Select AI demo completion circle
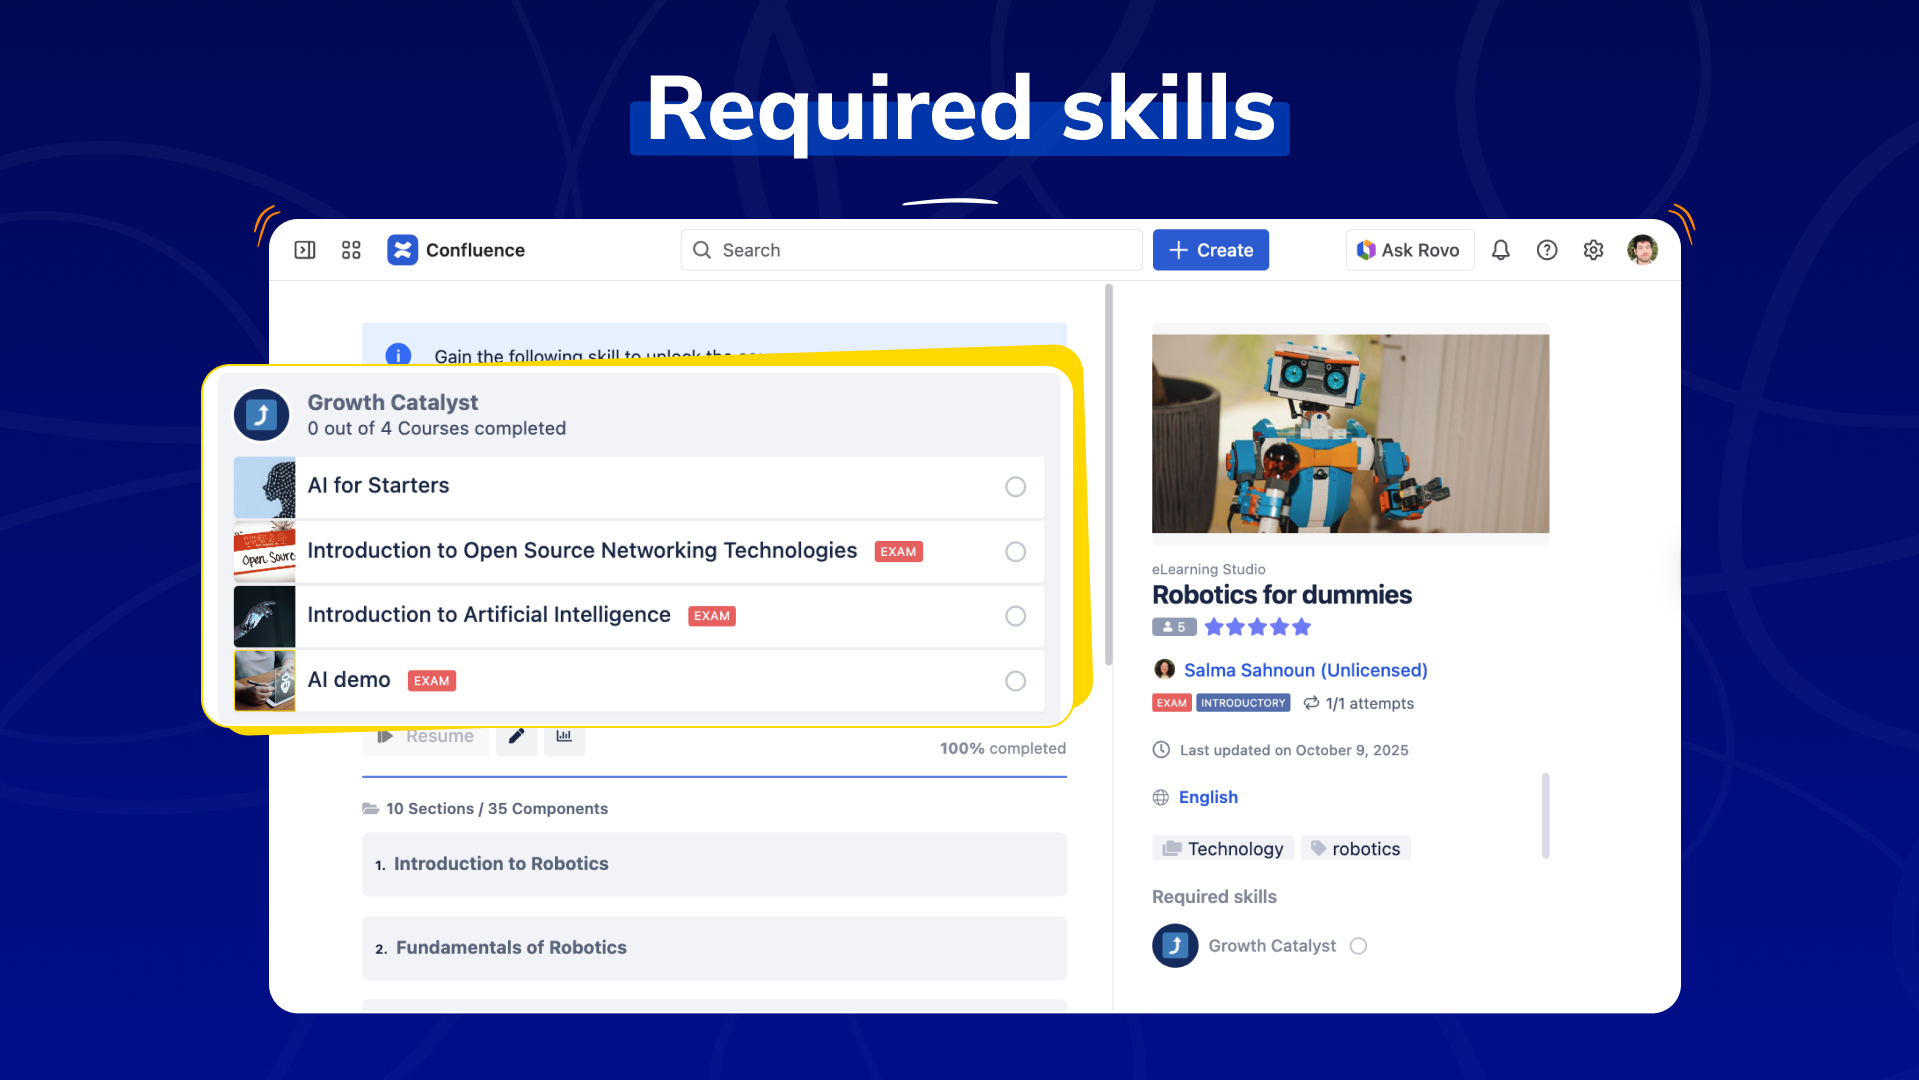The width and height of the screenshot is (1919, 1080). (1015, 681)
